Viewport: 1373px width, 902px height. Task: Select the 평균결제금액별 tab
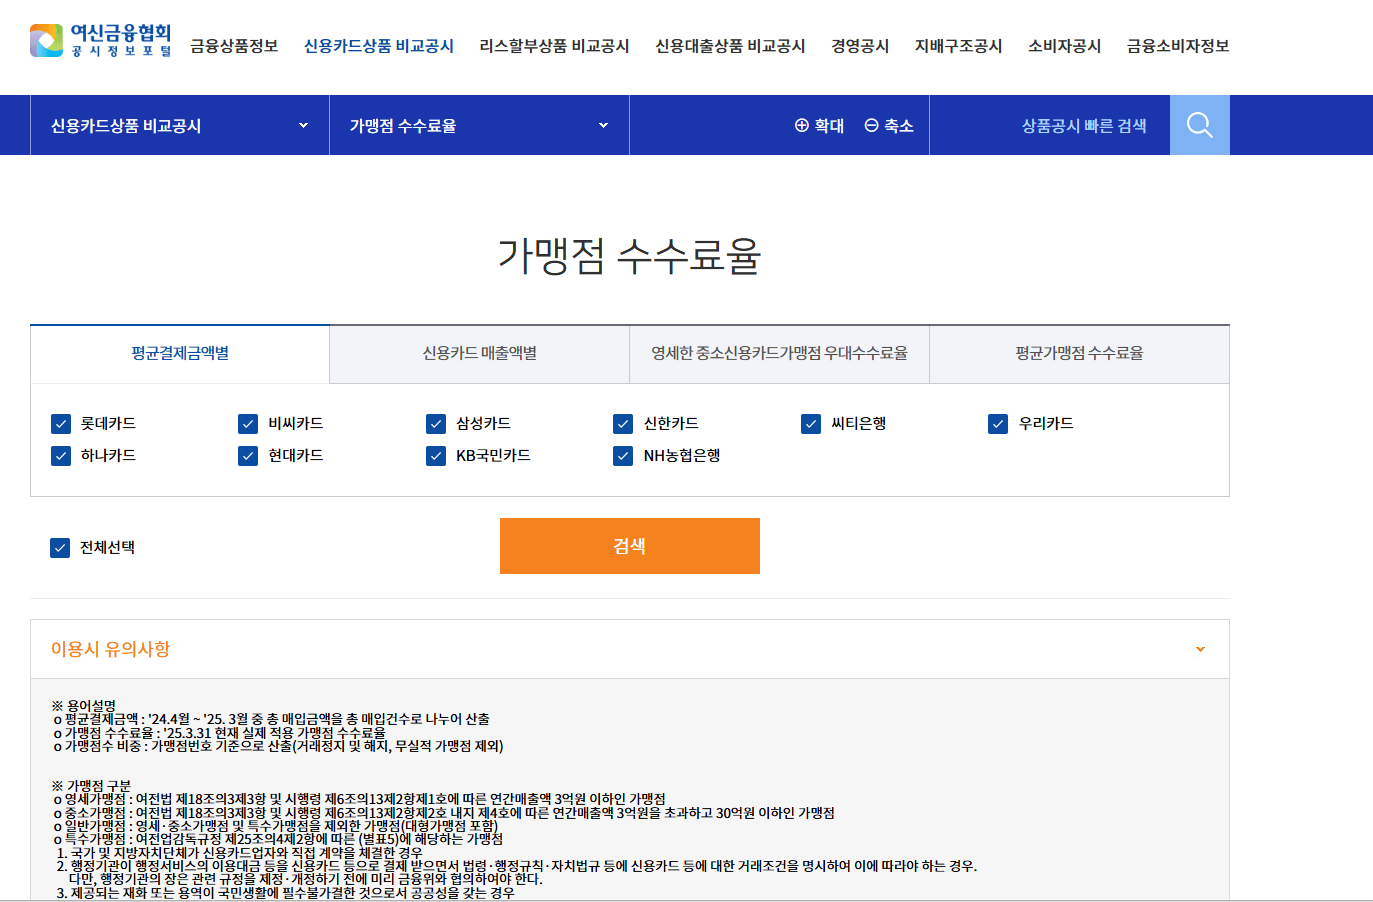pos(180,353)
